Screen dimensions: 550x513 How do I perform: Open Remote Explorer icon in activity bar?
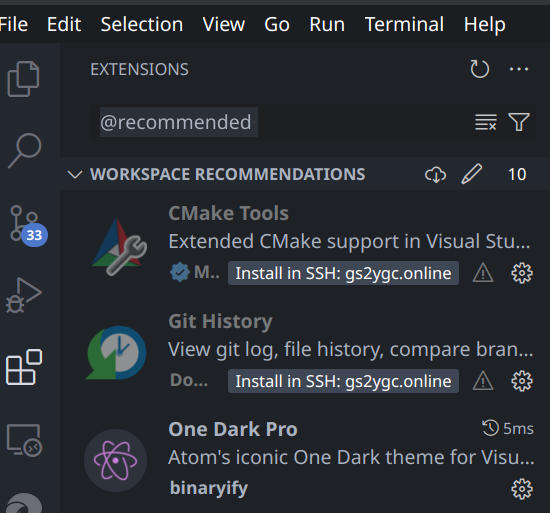[25, 440]
